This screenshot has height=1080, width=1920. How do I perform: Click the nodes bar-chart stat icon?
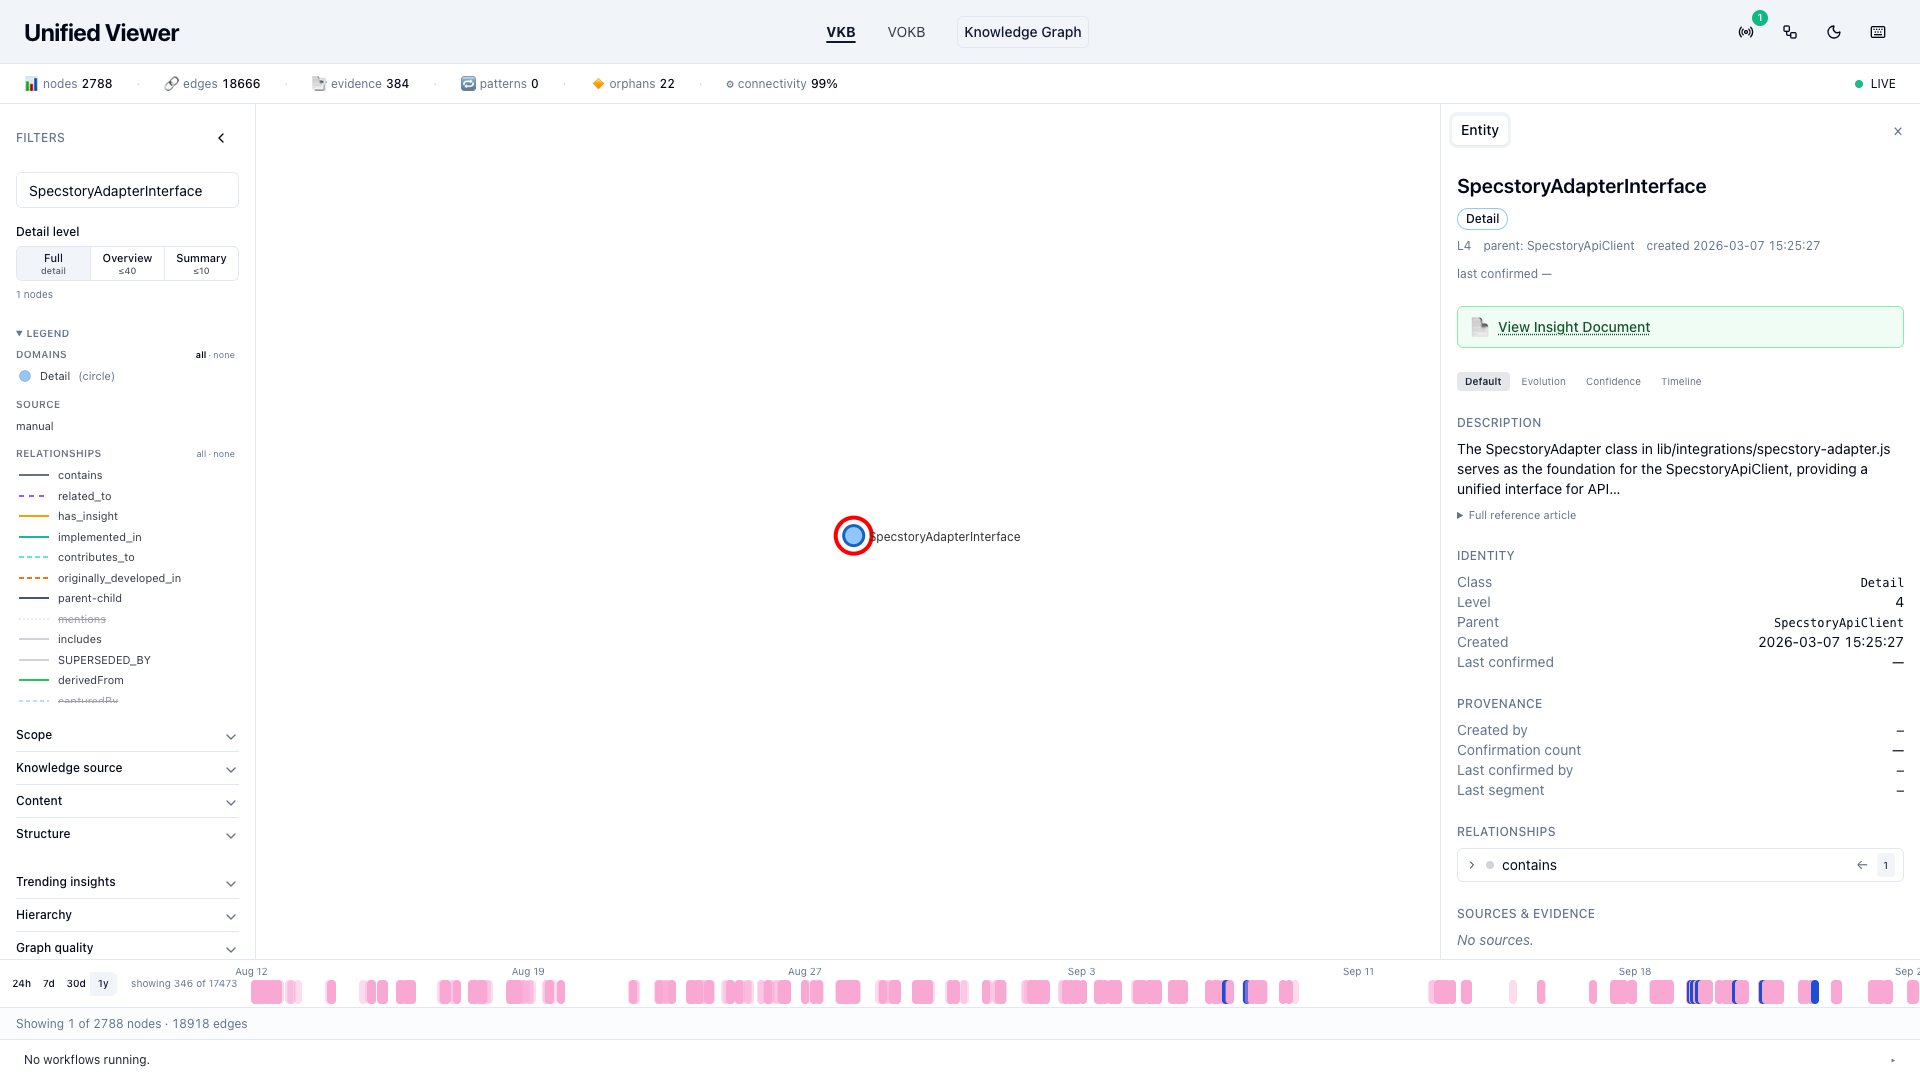(x=31, y=84)
